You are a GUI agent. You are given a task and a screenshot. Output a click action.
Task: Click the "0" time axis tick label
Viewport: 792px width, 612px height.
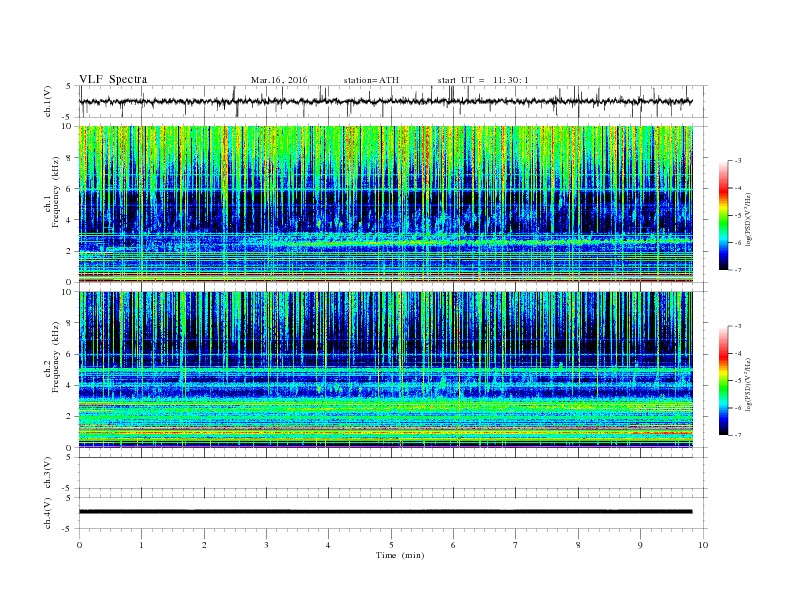tap(79, 545)
